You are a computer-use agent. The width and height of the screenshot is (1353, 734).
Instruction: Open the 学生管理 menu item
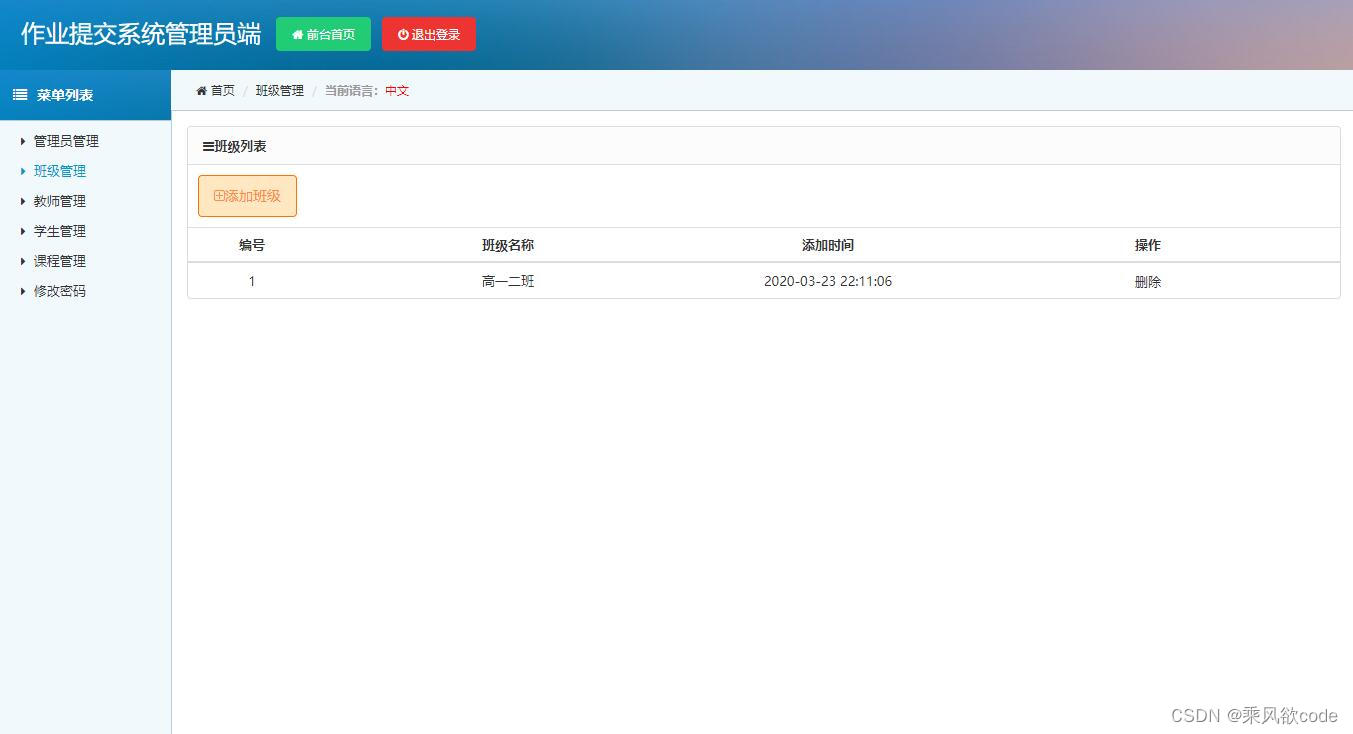[x=60, y=231]
